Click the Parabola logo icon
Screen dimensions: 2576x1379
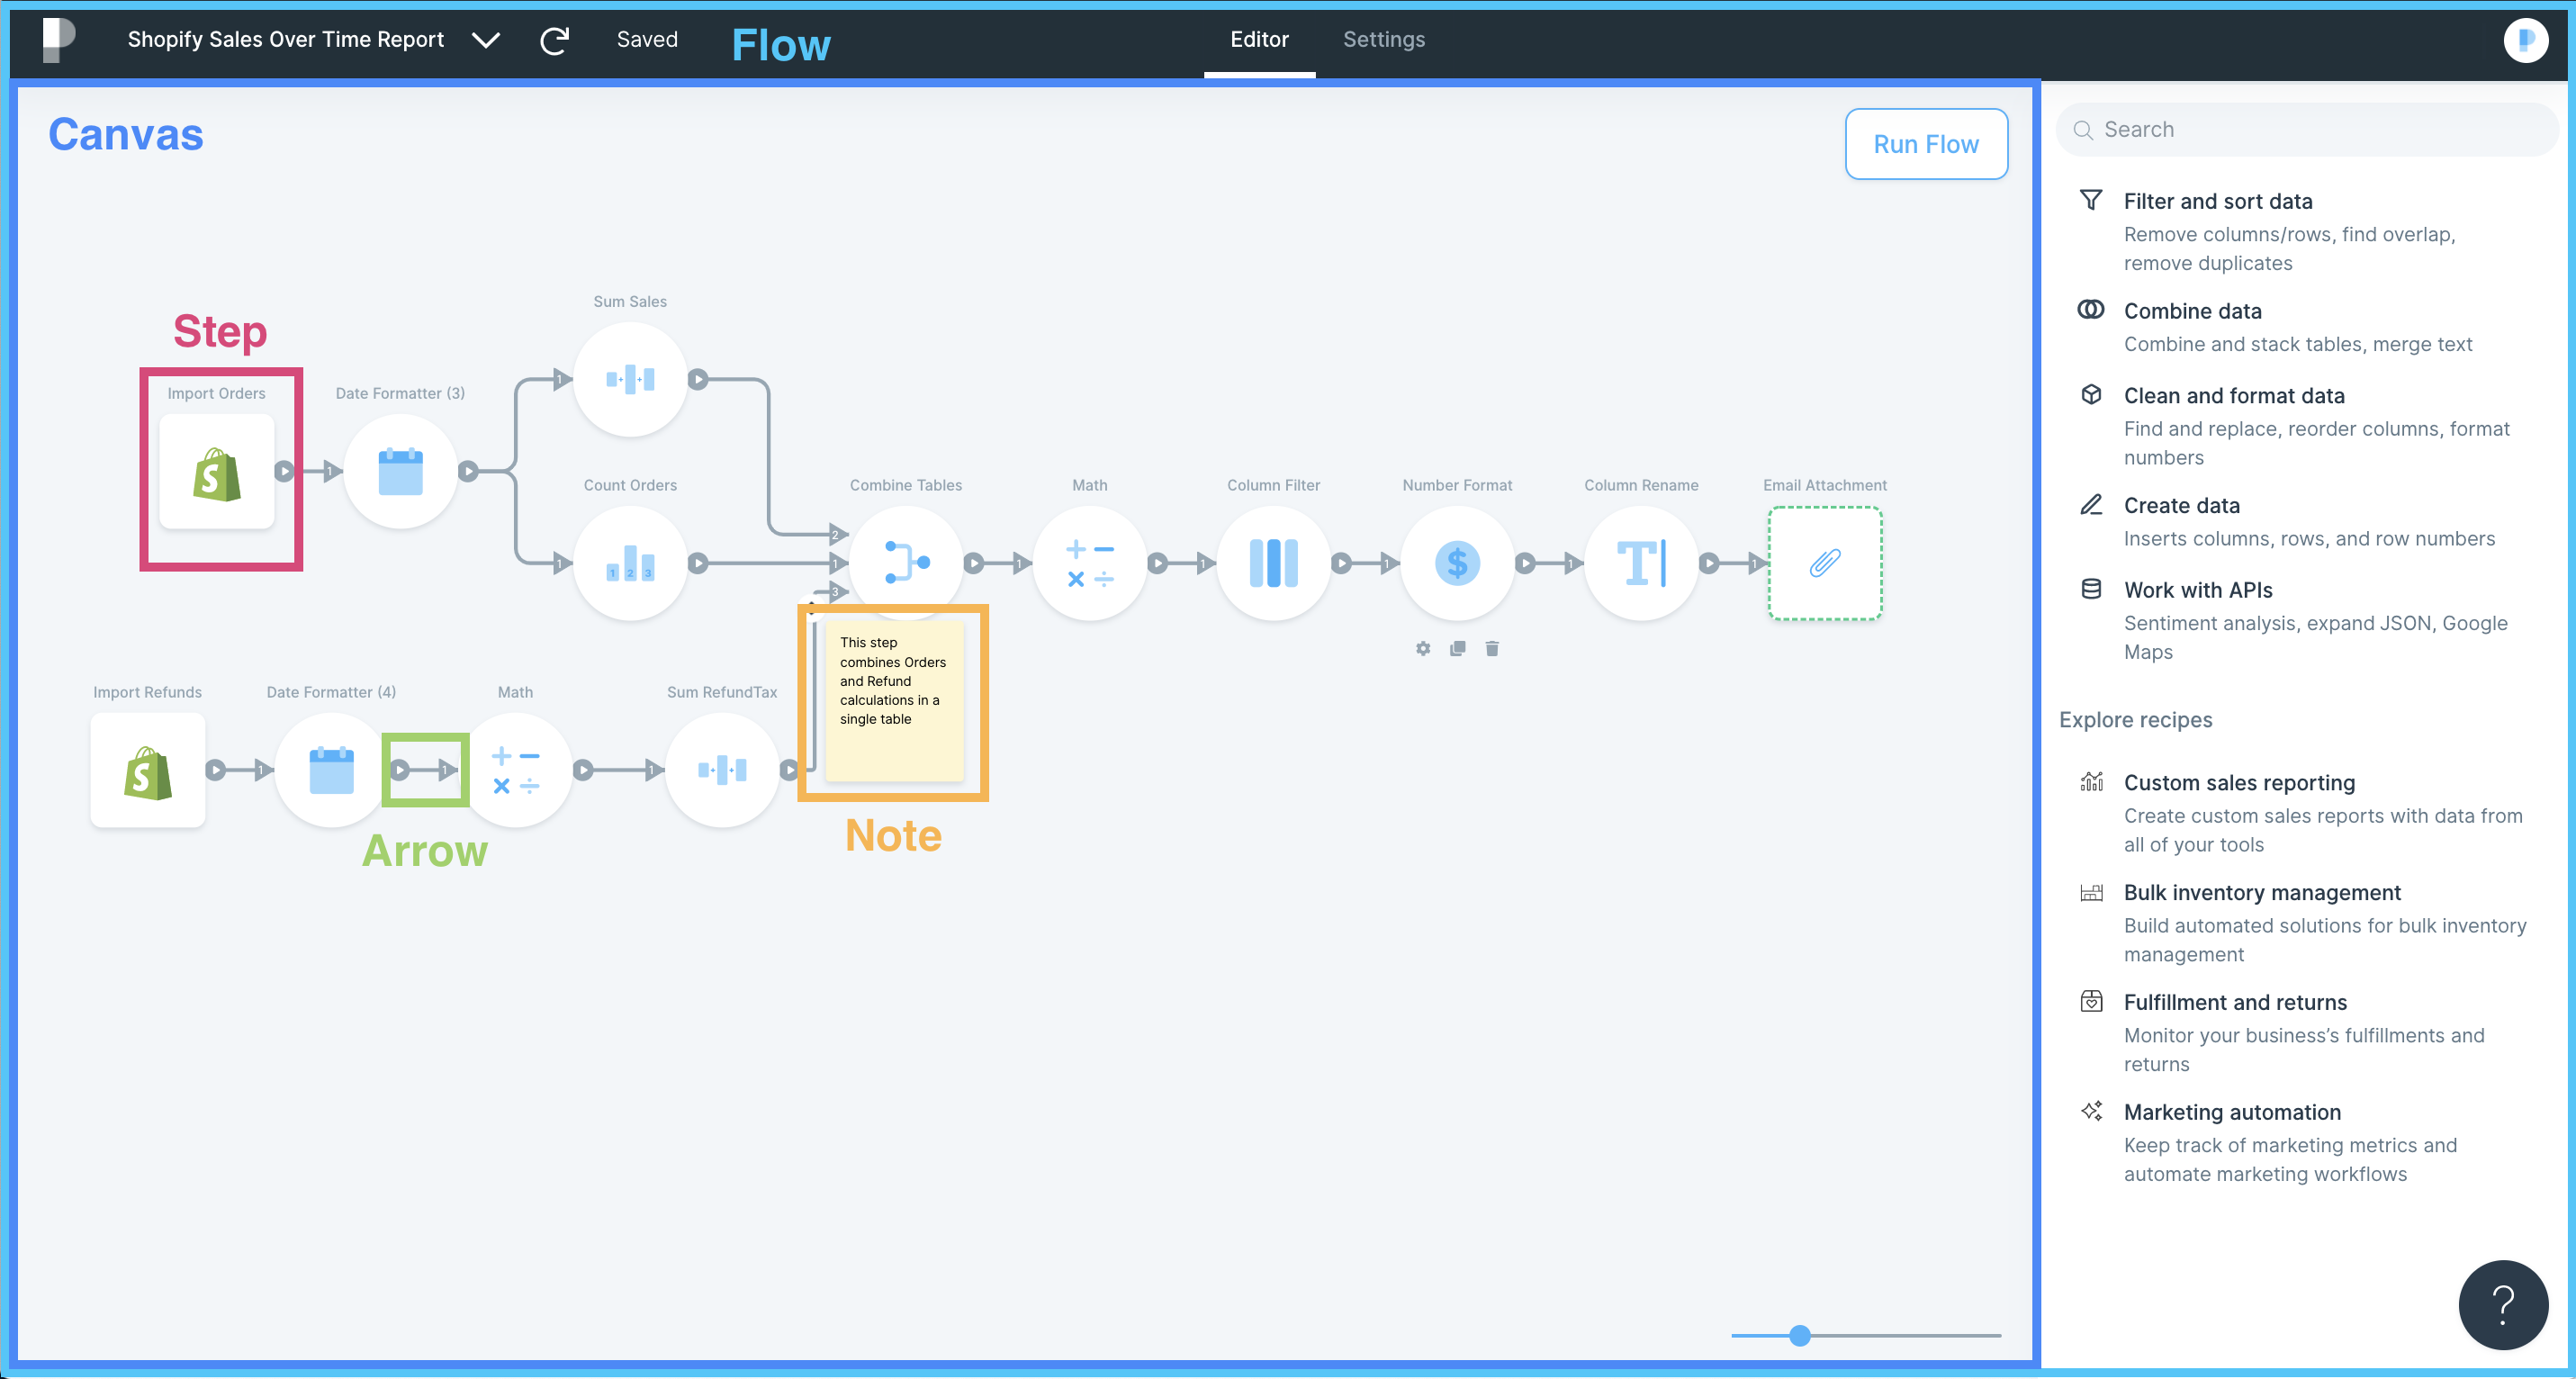[x=59, y=41]
